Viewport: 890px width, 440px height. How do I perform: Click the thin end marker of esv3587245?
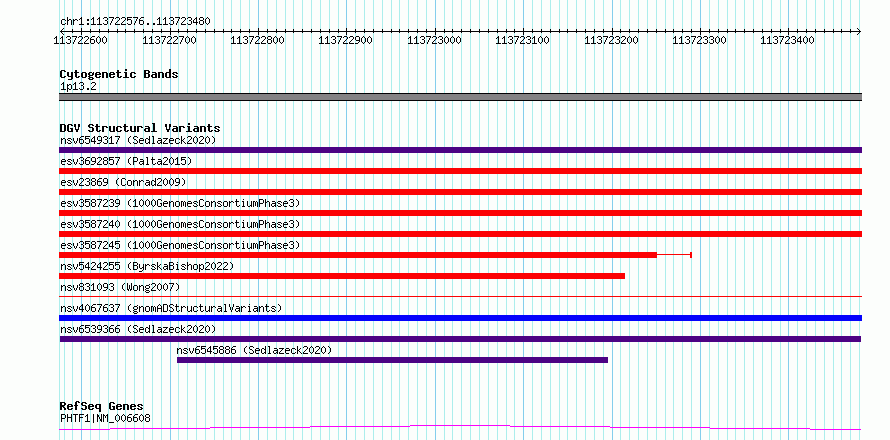point(691,255)
